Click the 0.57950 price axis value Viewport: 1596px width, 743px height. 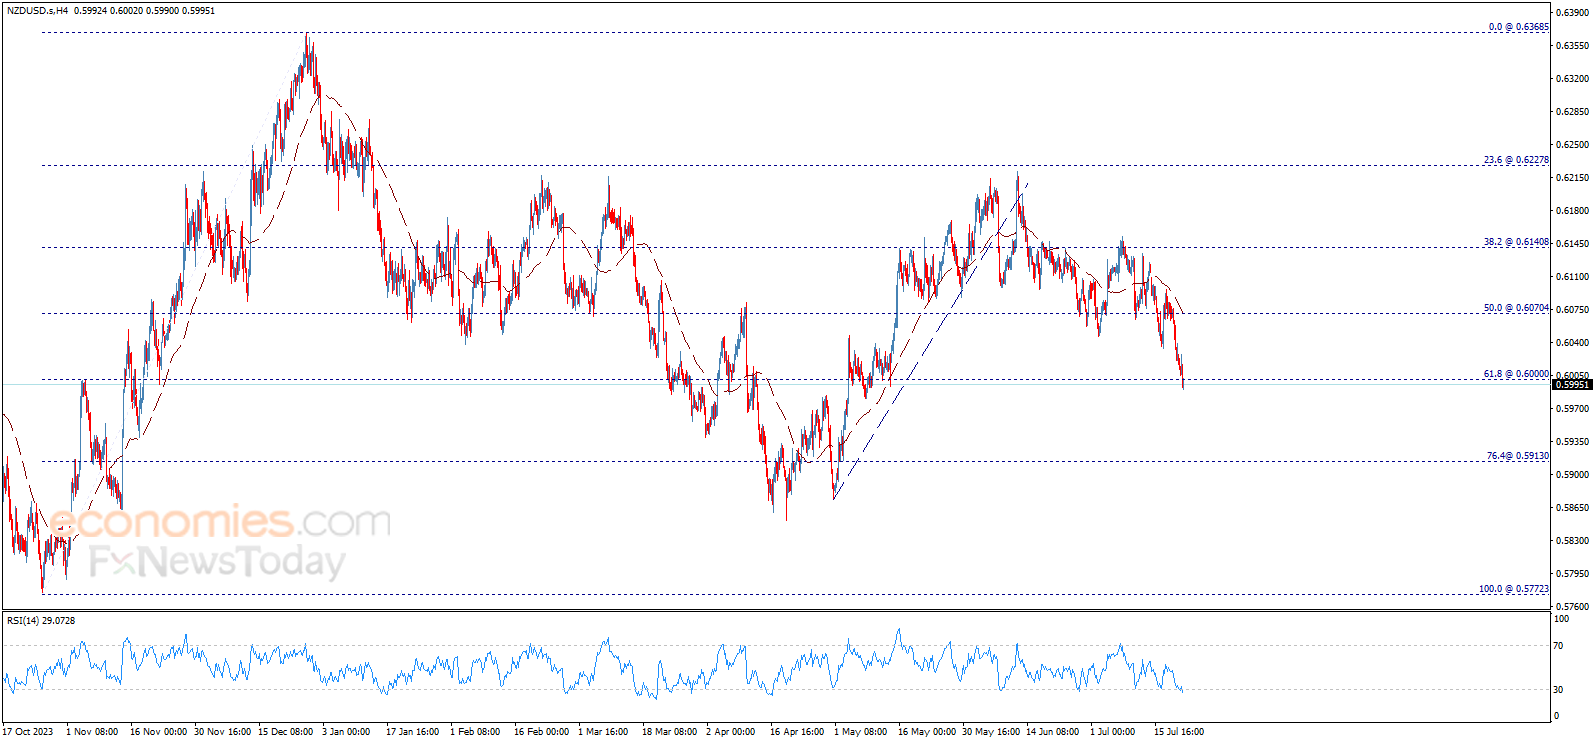click(x=1573, y=573)
